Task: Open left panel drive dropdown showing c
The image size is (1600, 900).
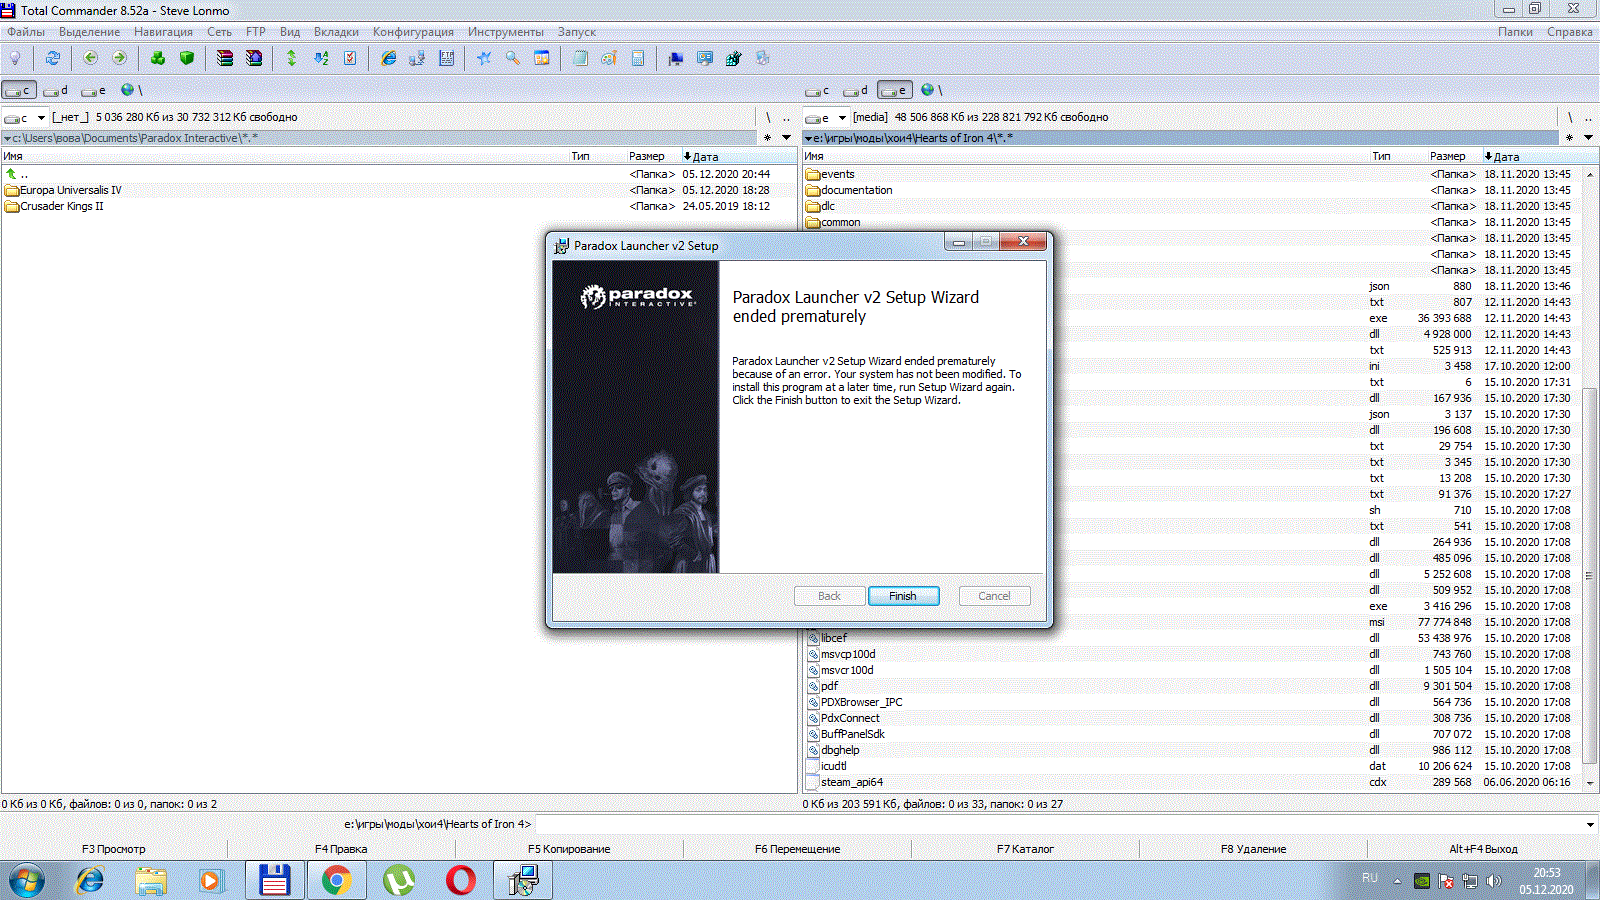Action: pos(25,117)
